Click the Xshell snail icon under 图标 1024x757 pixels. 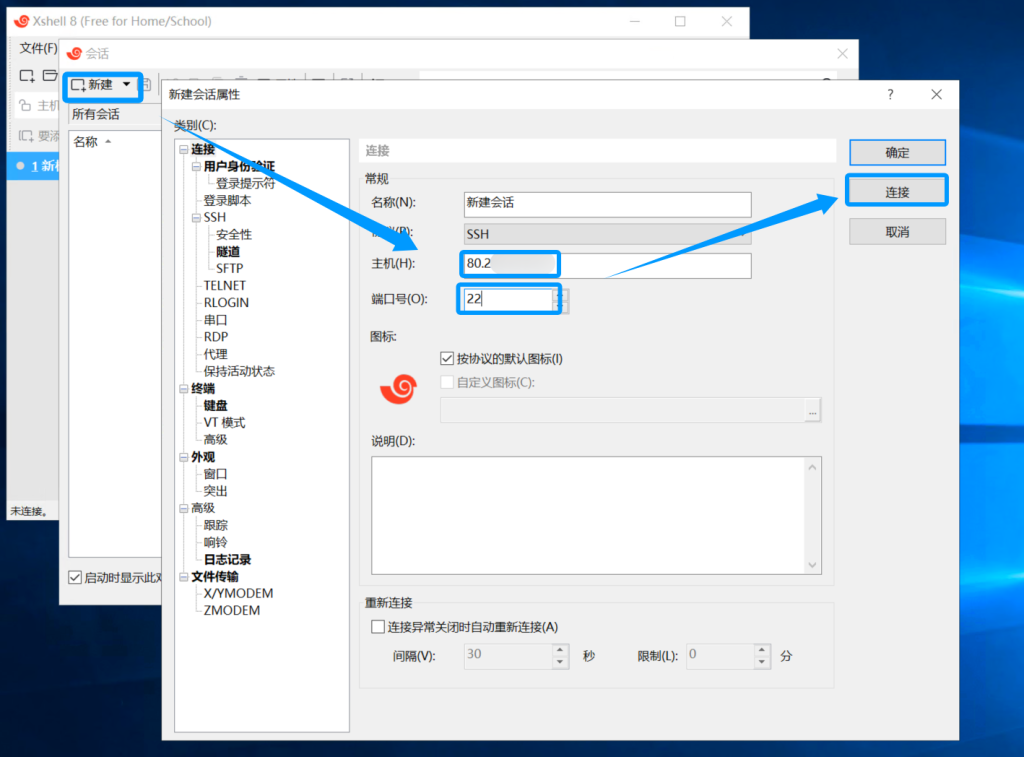pyautogui.click(x=398, y=389)
